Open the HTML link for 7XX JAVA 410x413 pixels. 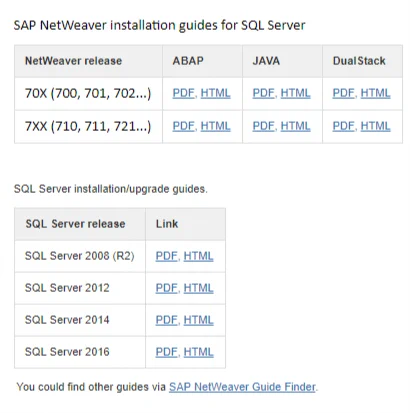coord(295,126)
